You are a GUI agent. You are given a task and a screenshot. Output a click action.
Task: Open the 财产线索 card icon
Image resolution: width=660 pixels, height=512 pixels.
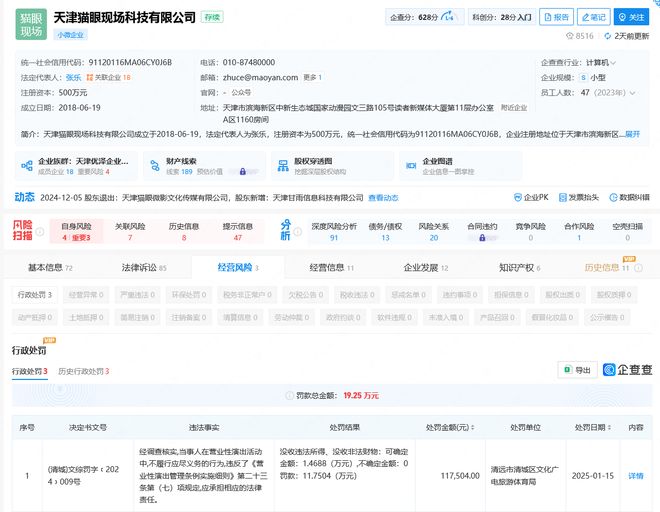click(155, 166)
